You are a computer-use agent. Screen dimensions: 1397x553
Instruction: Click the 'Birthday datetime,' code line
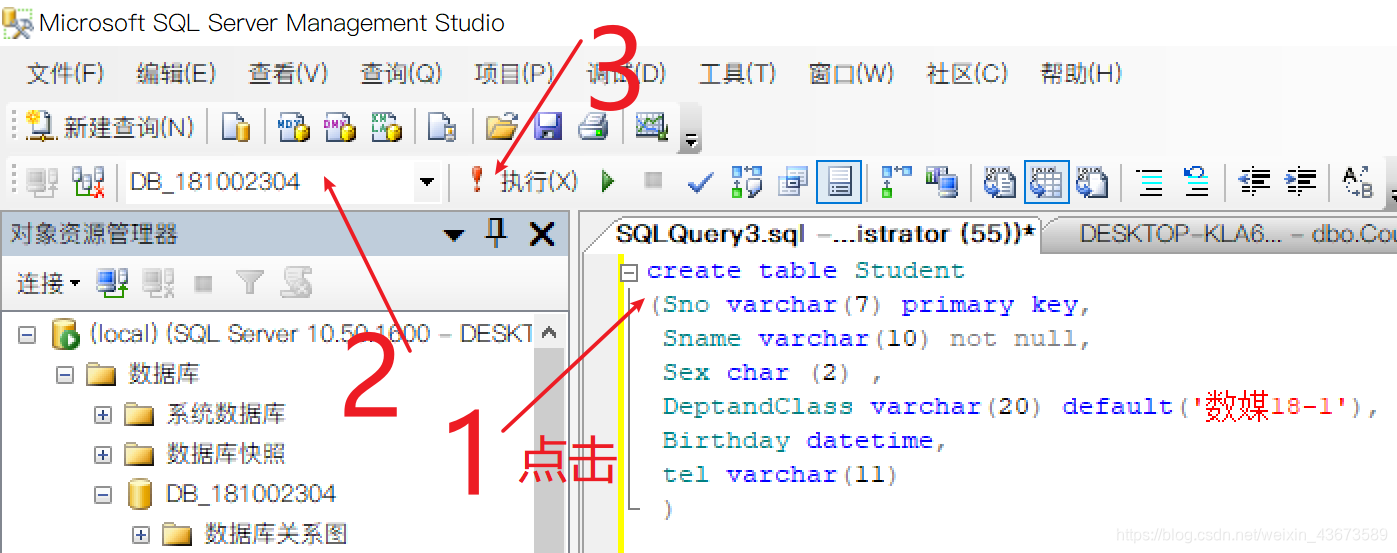(x=804, y=440)
